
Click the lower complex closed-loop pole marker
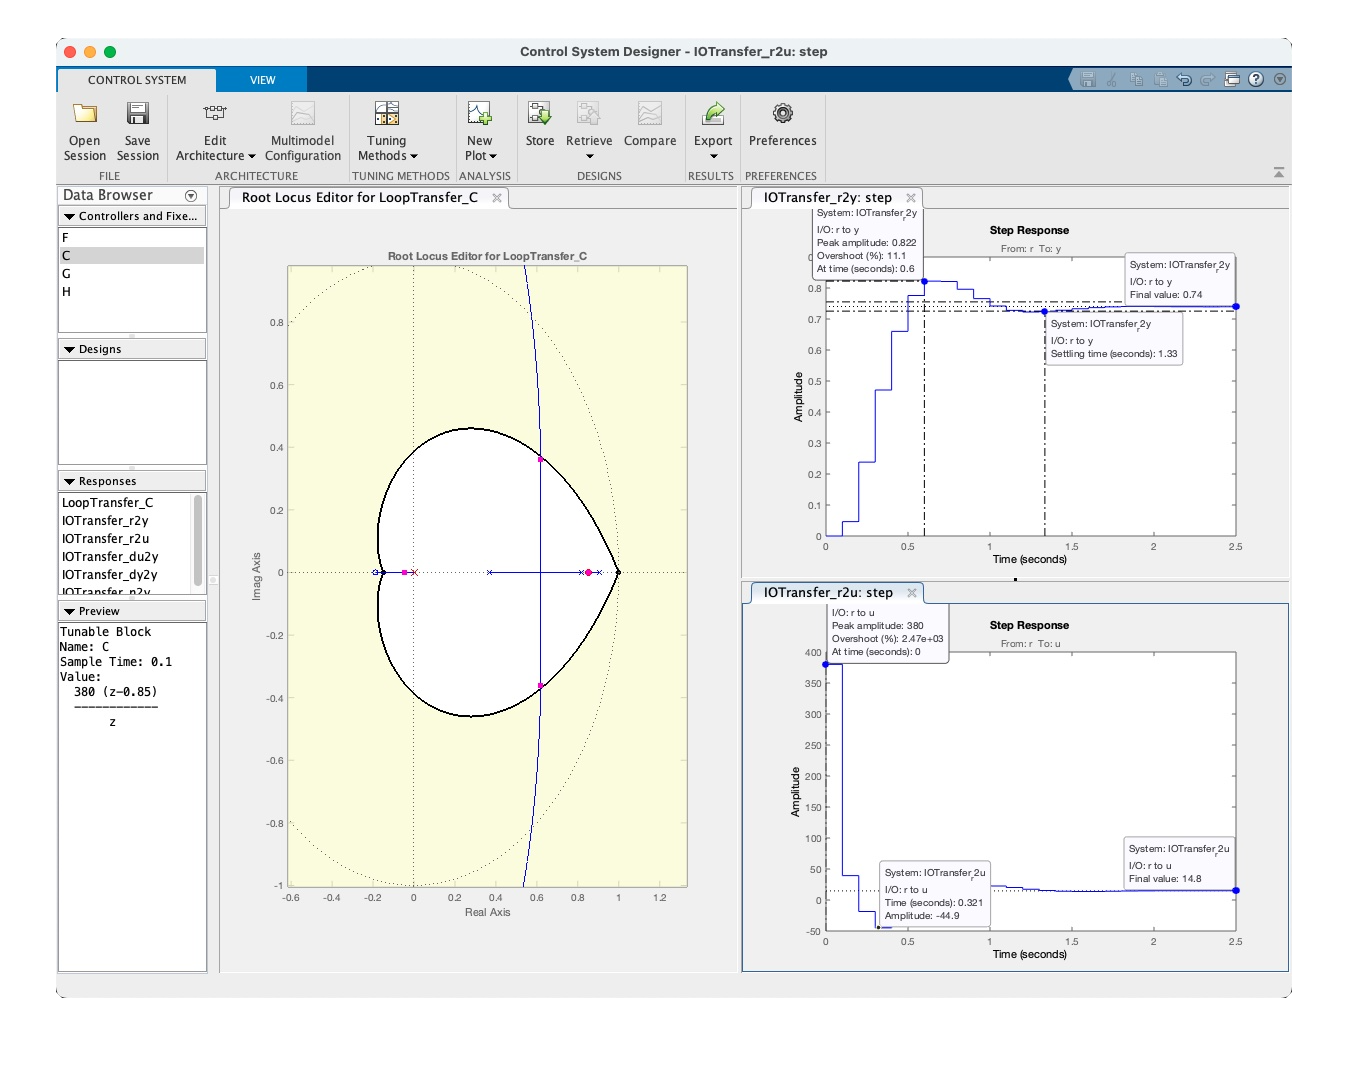click(541, 686)
